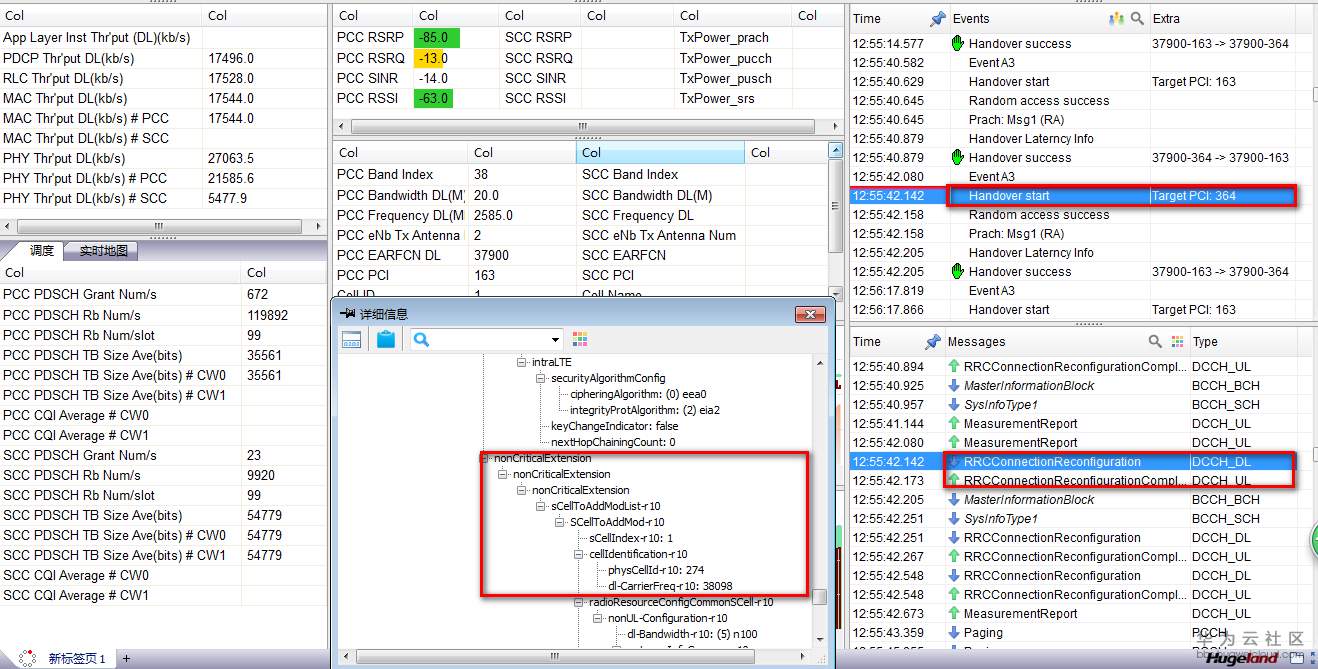Click the pin icon in Events panel header
The image size is (1318, 669).
937,18
